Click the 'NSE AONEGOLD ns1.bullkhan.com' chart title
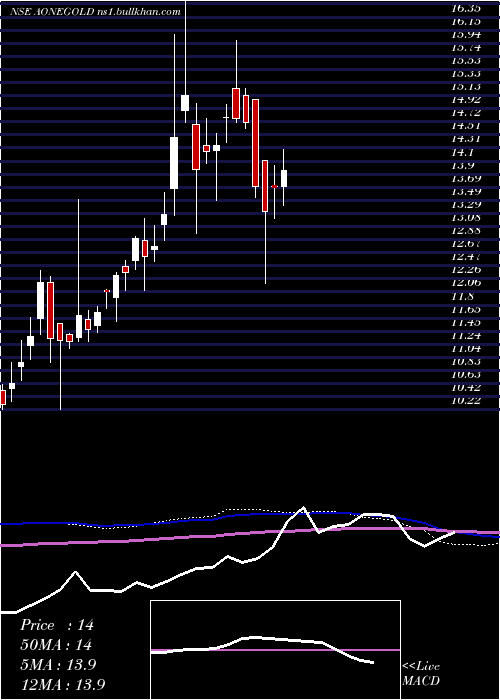 95,12
